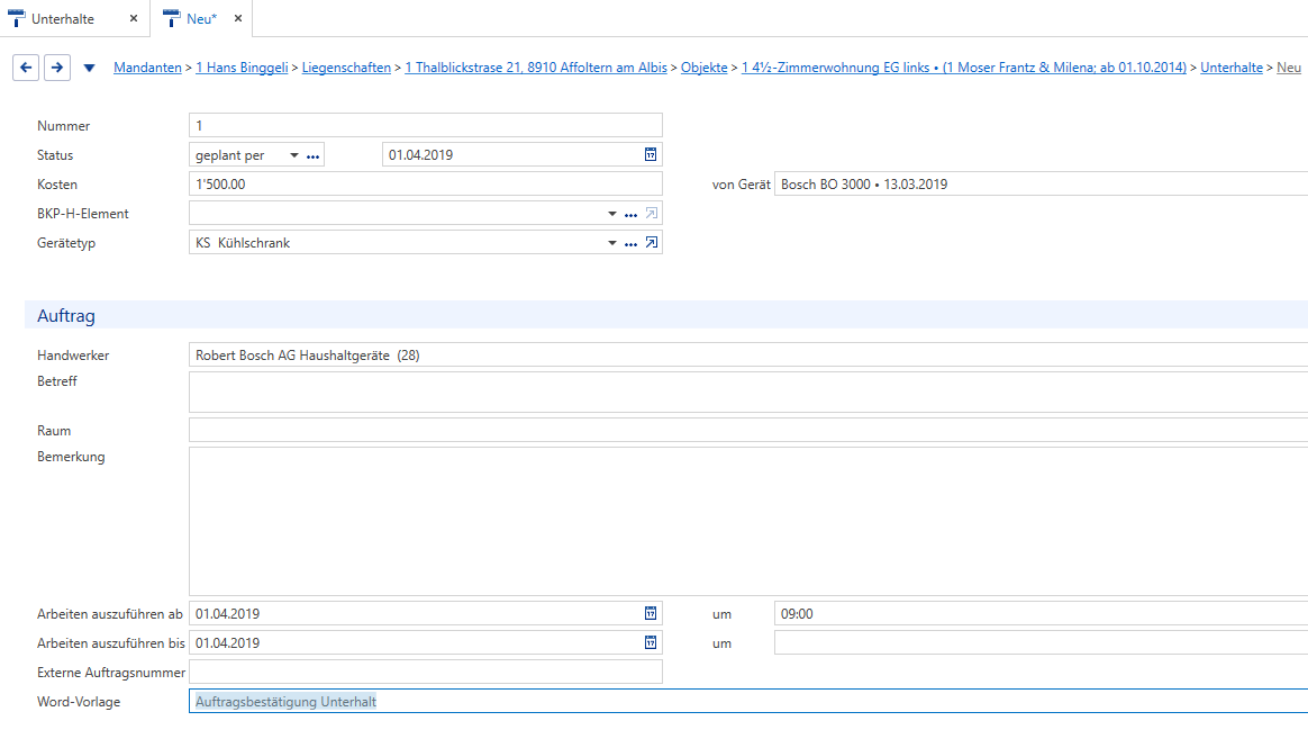Close the Neu* tab
Viewport: 1308px width, 739px height.
coord(238,19)
